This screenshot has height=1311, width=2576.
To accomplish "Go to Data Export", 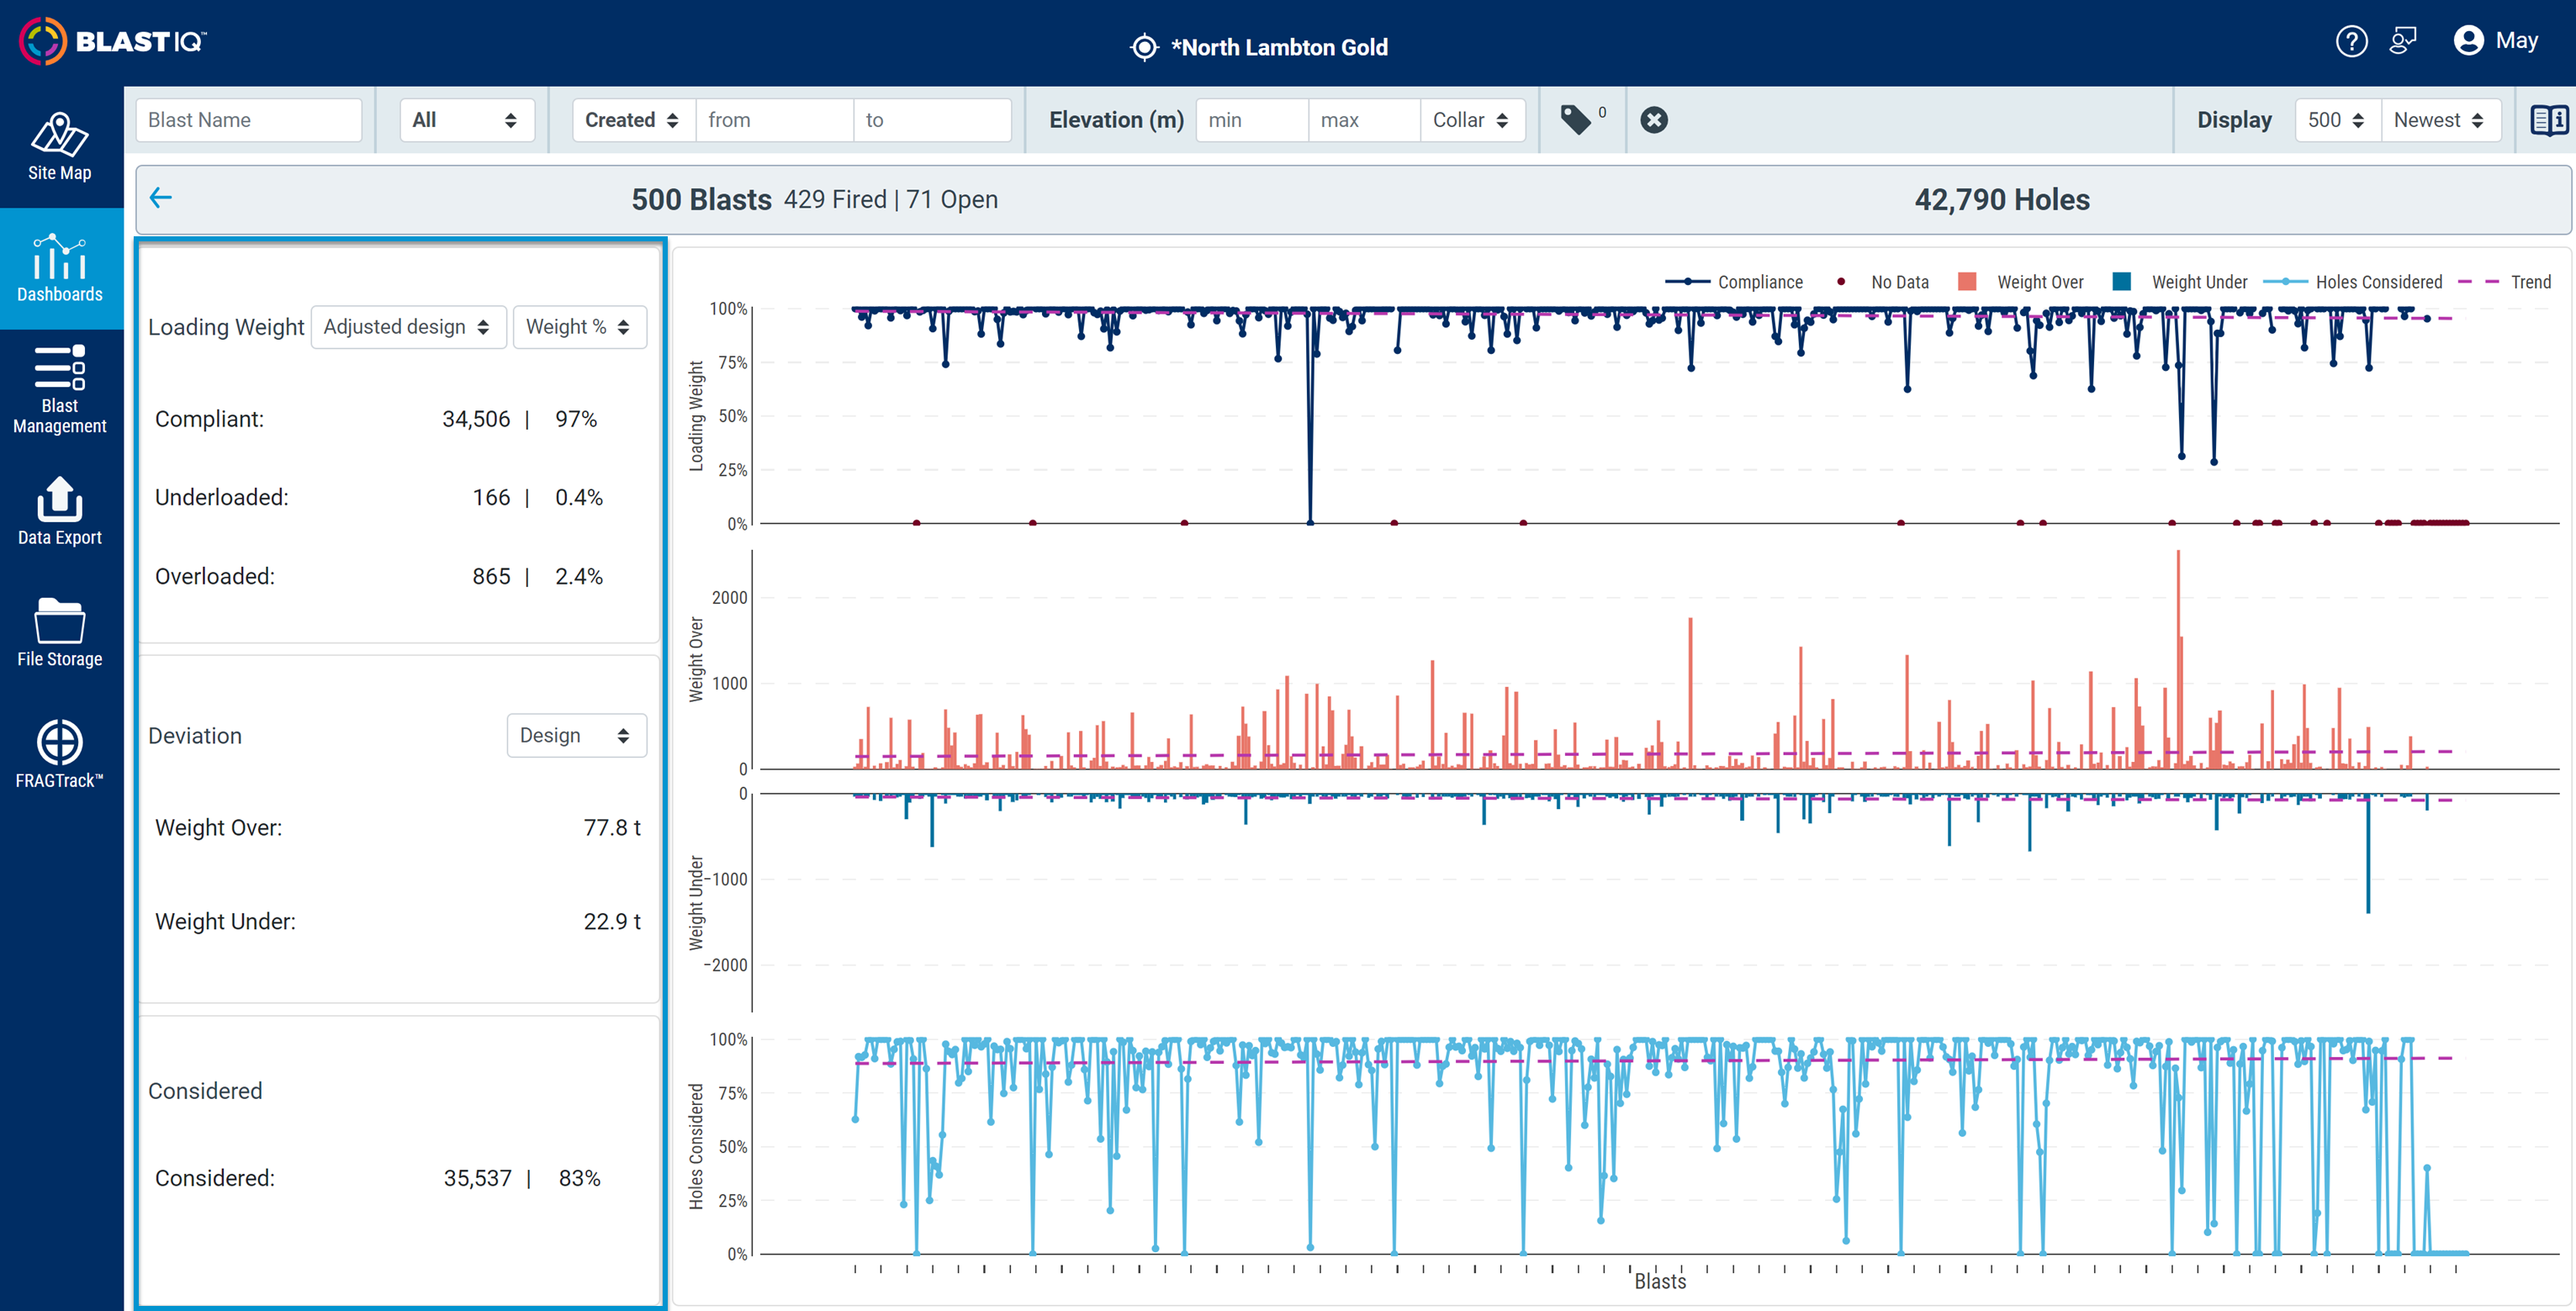I will point(59,512).
